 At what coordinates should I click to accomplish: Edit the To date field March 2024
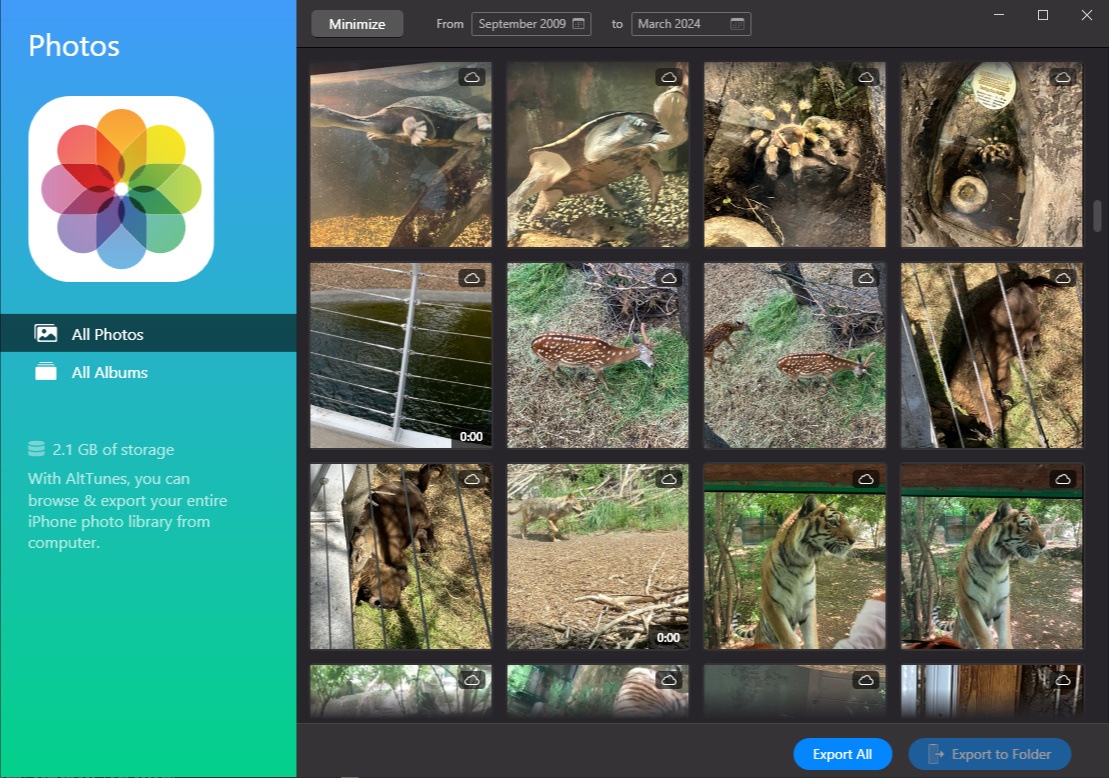(x=690, y=24)
